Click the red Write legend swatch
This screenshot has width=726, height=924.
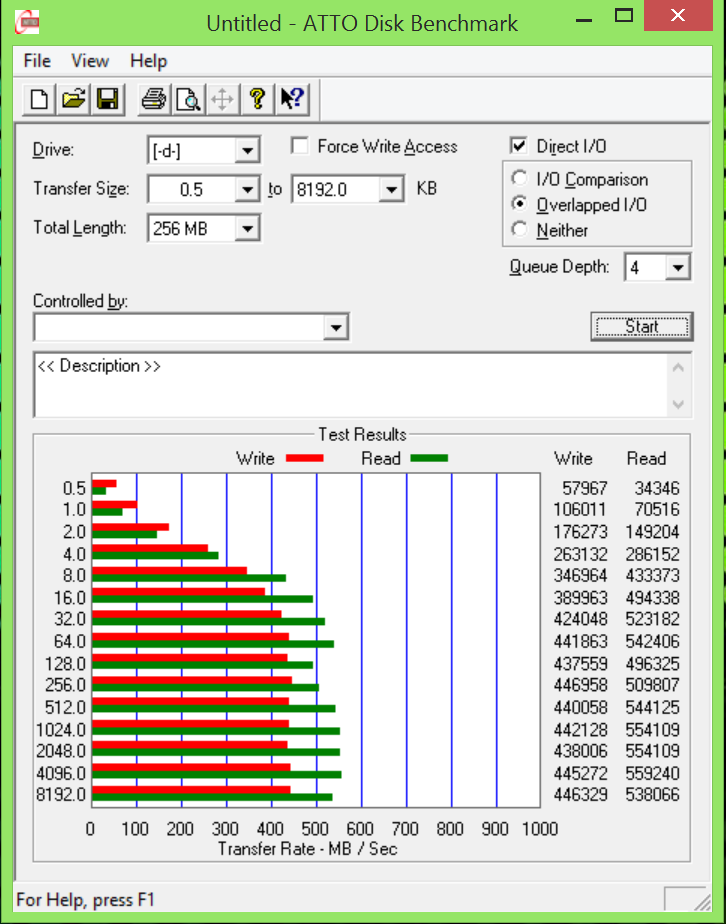pyautogui.click(x=304, y=459)
